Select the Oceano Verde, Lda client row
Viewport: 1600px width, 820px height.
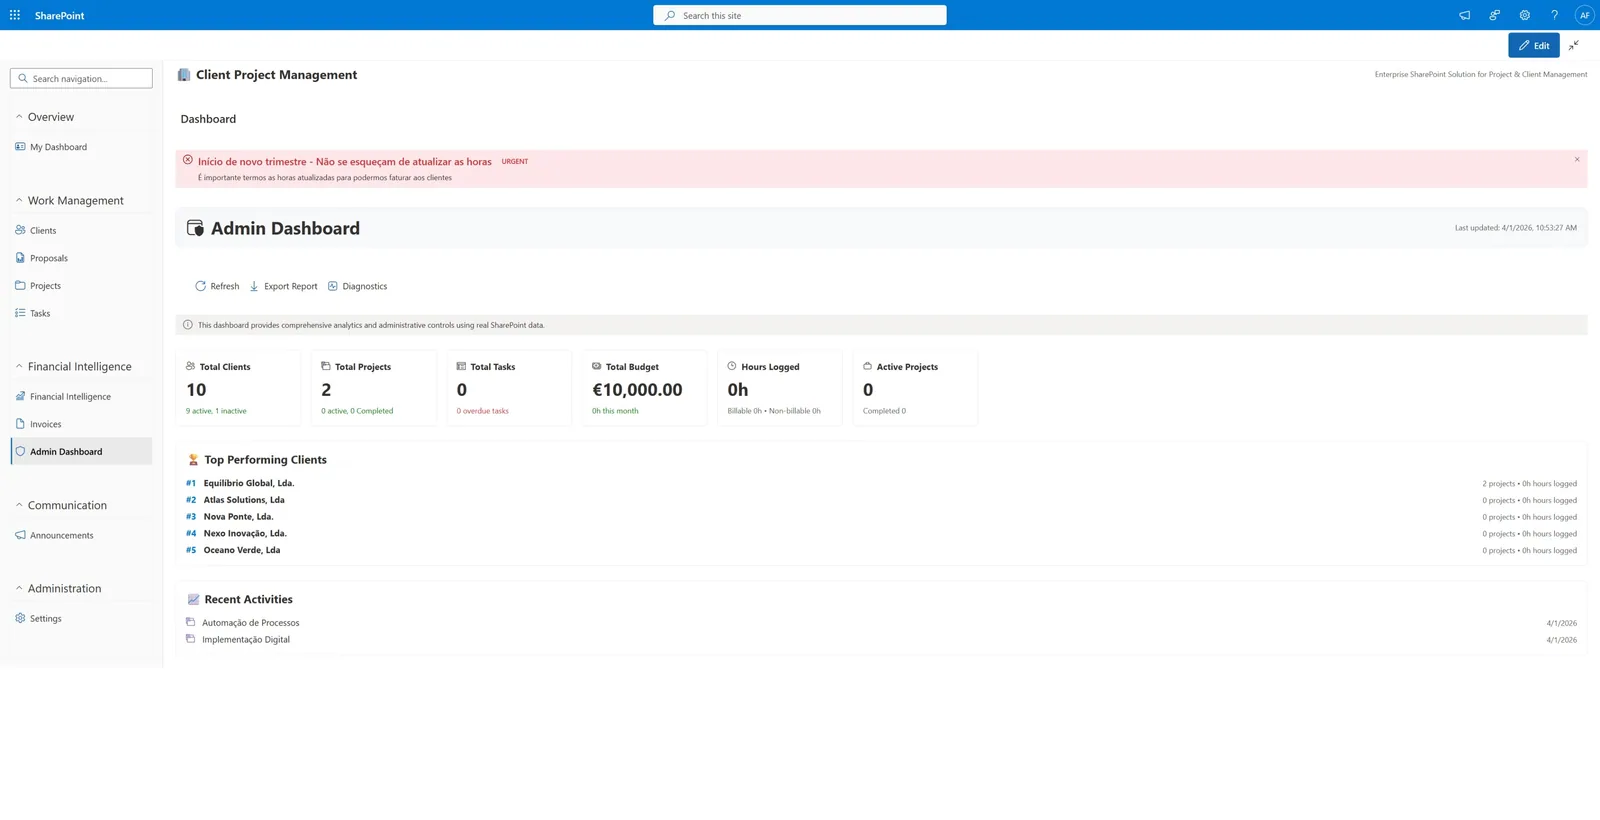(x=881, y=550)
